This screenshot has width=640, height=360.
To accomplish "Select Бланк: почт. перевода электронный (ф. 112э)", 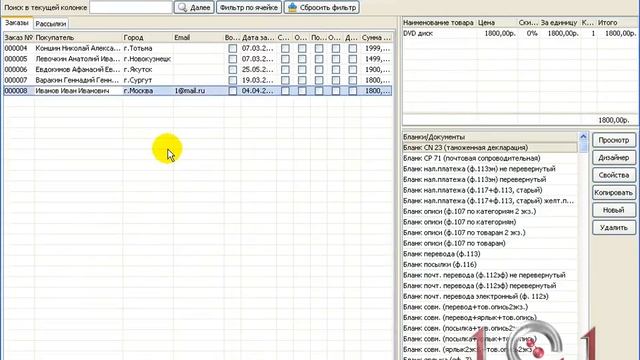I will click(x=490, y=296).
